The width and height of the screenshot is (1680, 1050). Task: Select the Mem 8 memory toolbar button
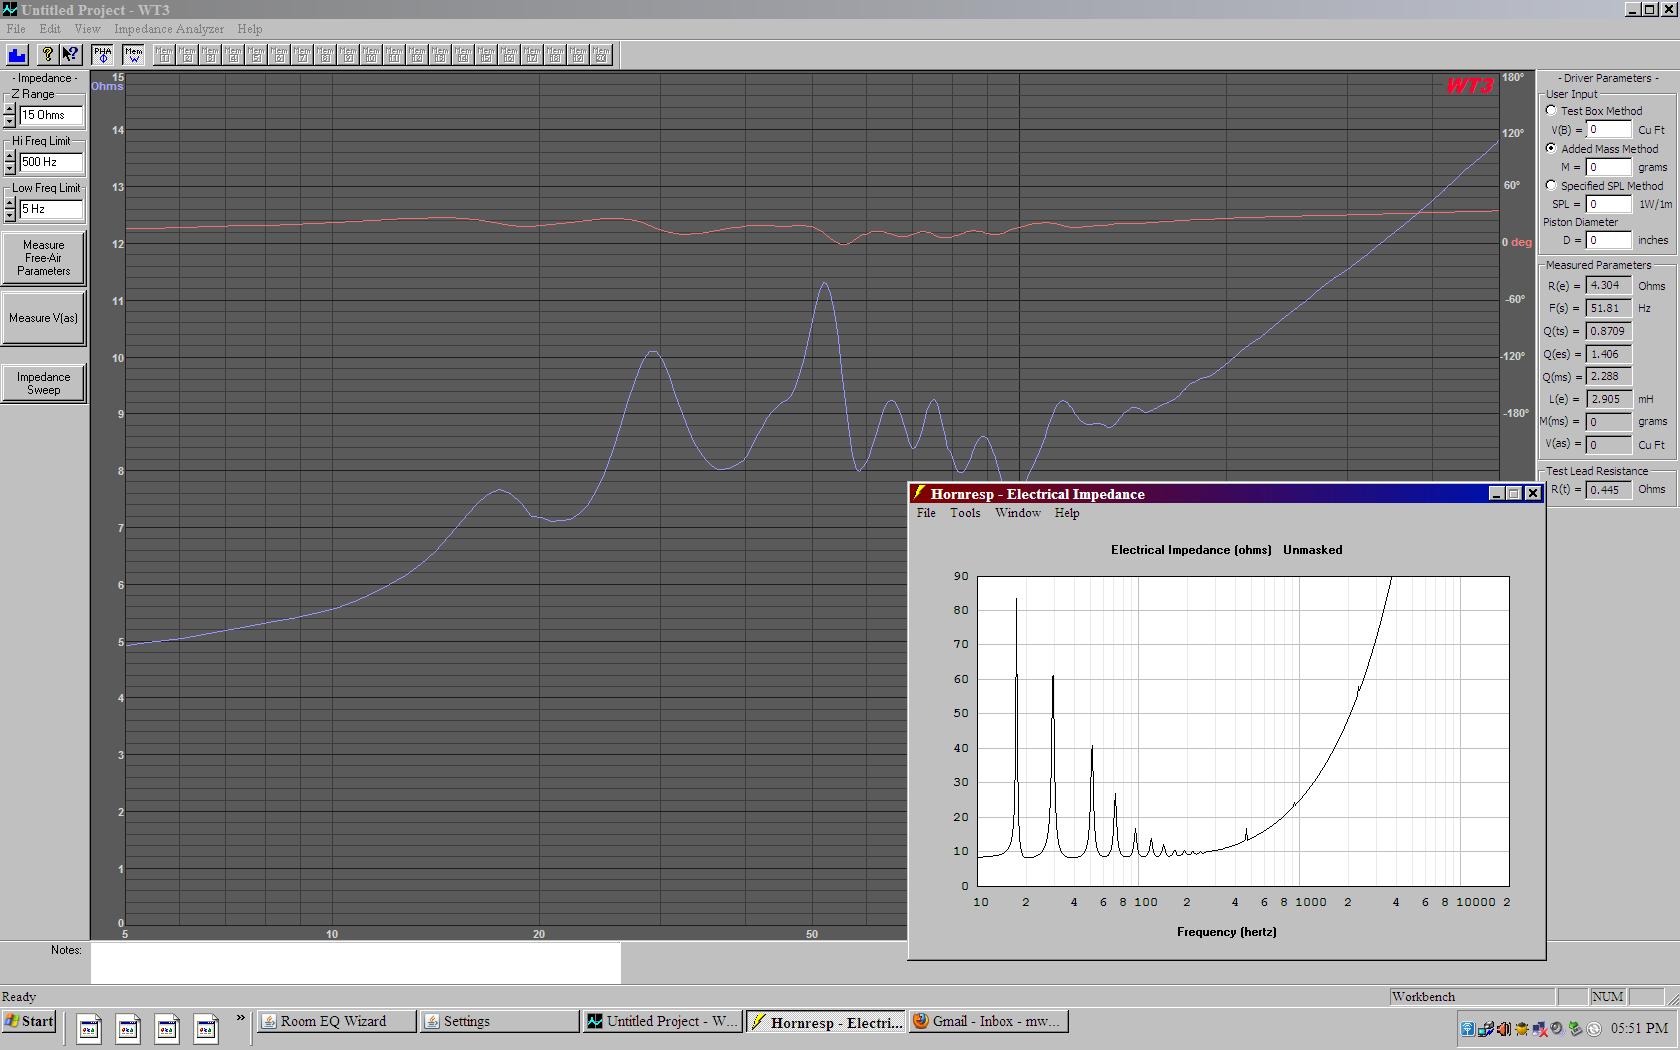click(x=326, y=55)
